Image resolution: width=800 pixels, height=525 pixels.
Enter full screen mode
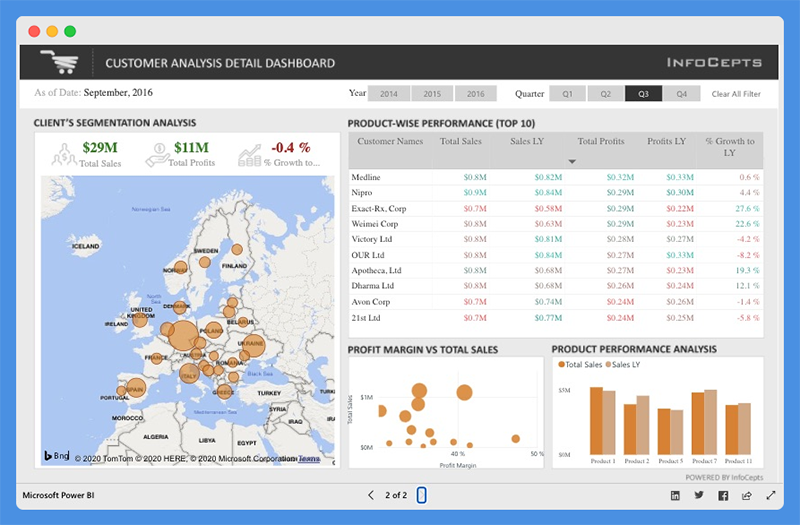(771, 495)
